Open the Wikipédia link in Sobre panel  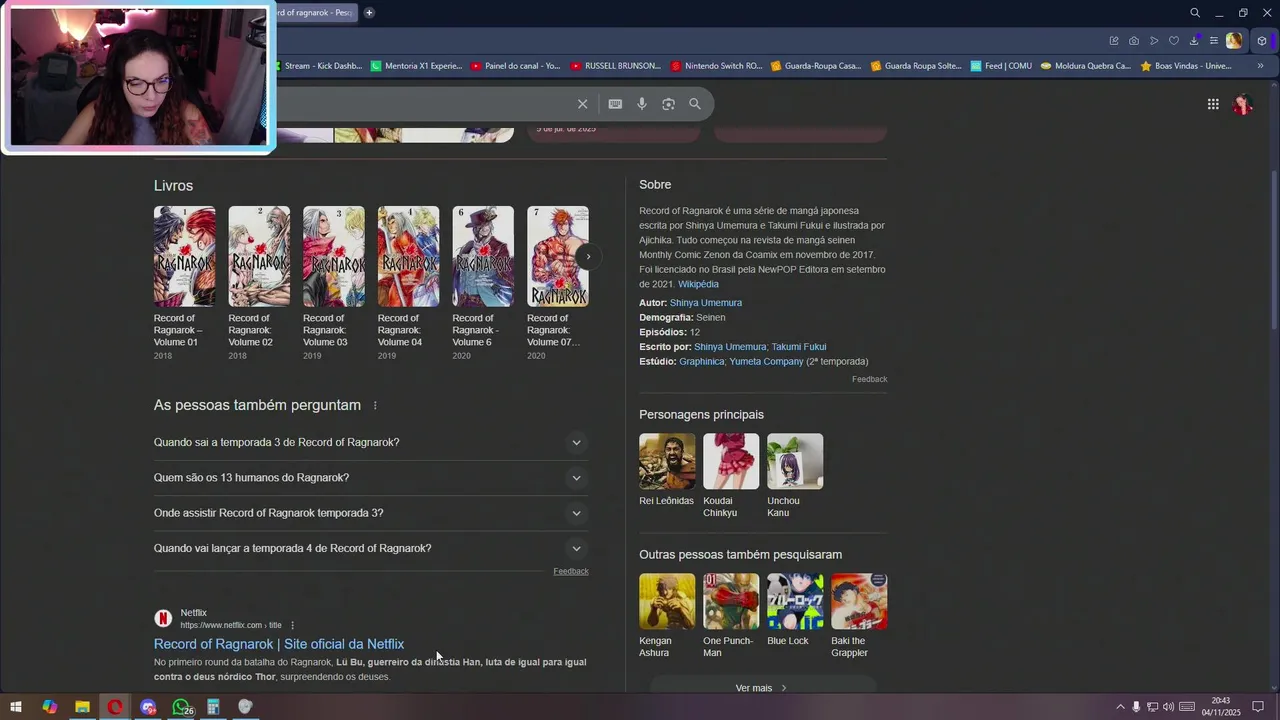coord(698,284)
